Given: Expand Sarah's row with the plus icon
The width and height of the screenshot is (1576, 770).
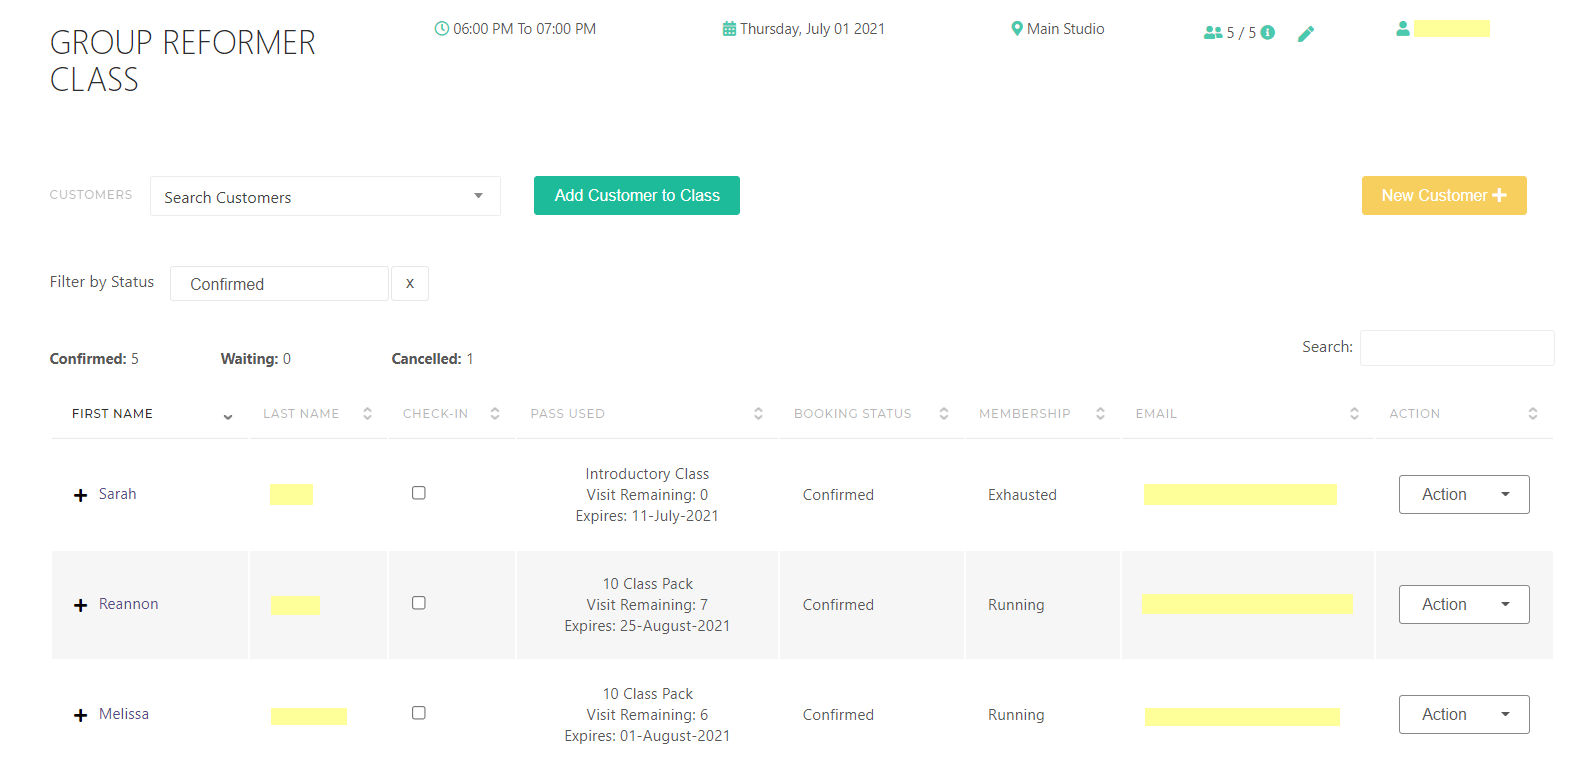Looking at the screenshot, I should pyautogui.click(x=81, y=495).
